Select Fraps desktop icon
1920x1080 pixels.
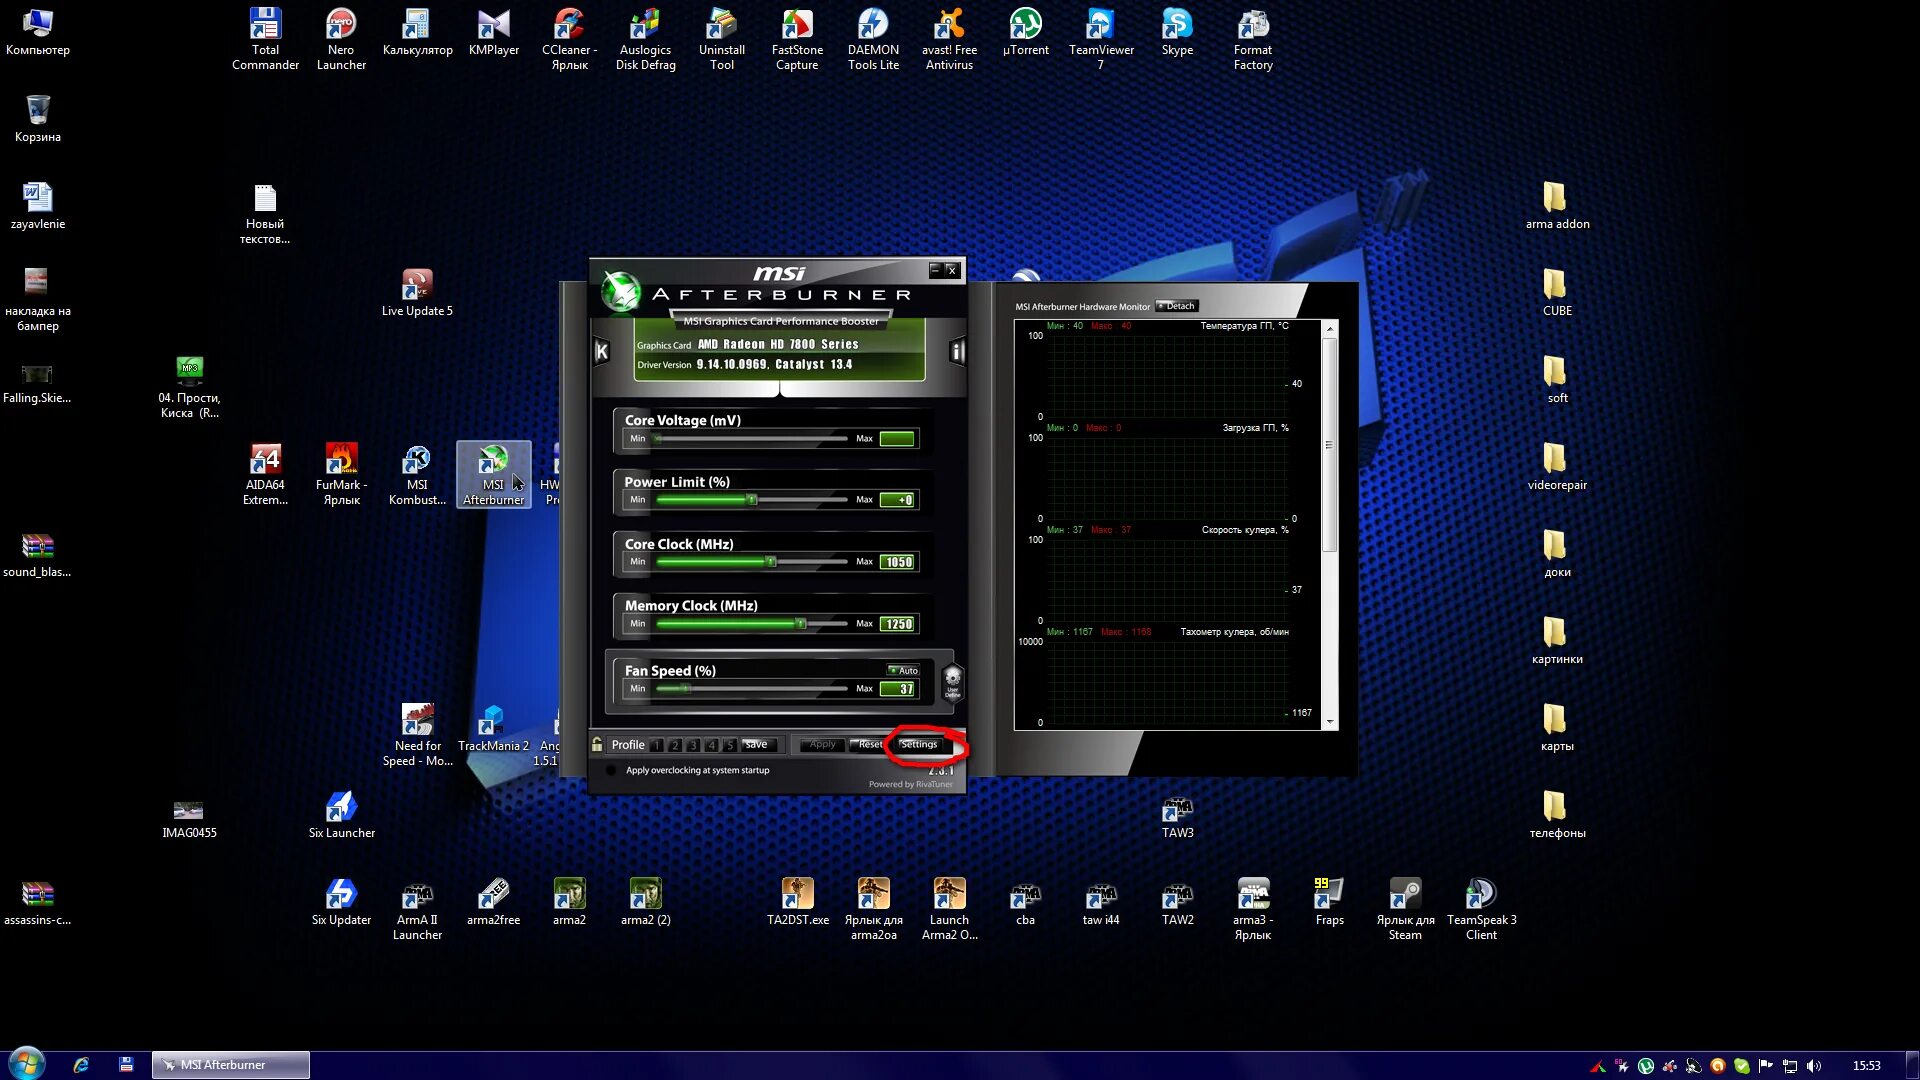click(x=1329, y=903)
